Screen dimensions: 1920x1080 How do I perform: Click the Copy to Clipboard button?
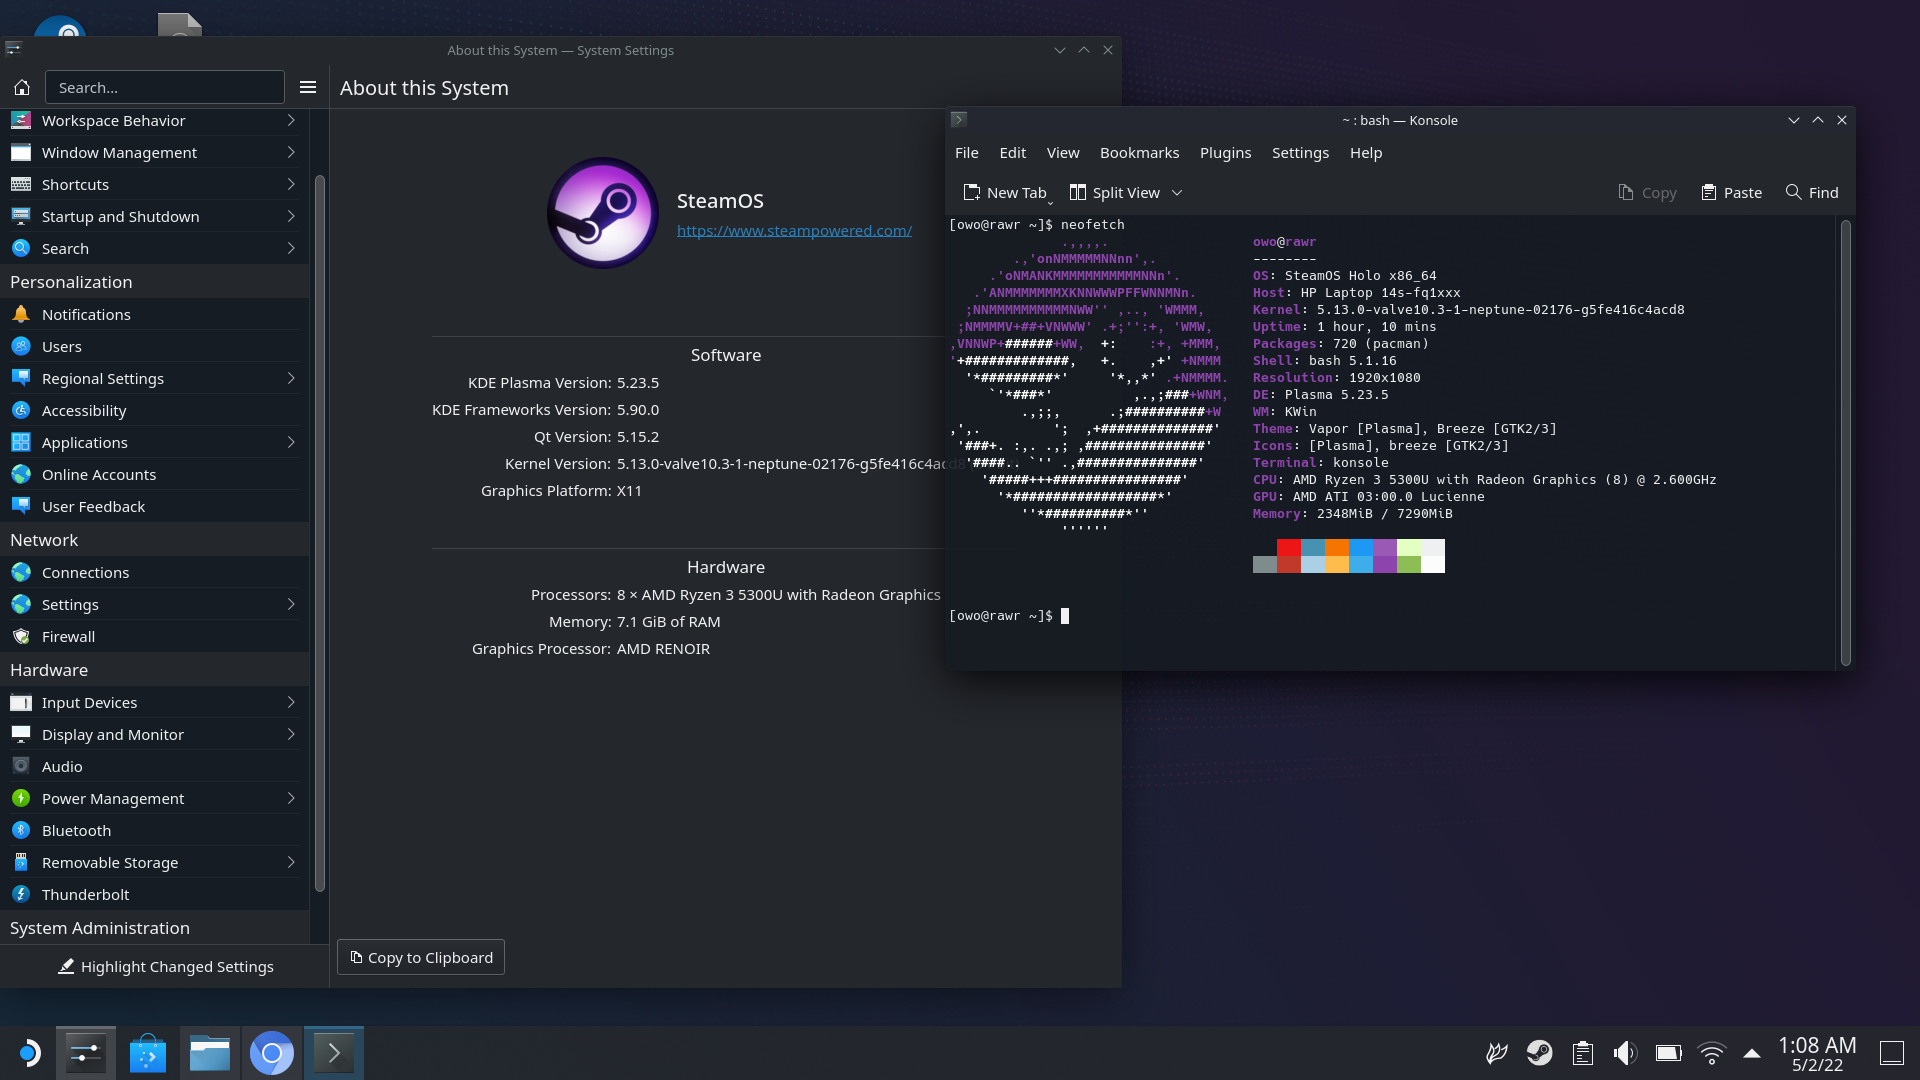point(419,956)
